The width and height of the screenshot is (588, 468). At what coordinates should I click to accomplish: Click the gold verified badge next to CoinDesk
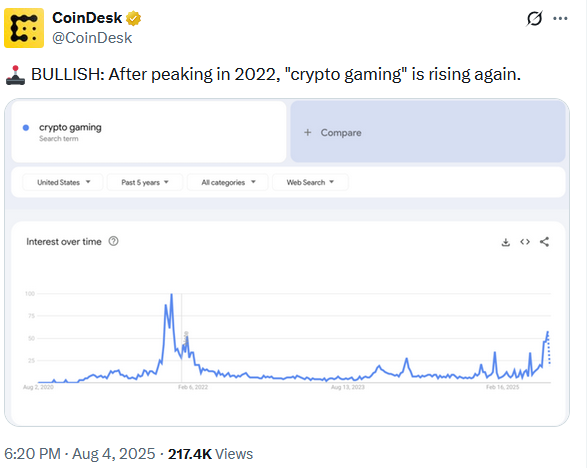(133, 18)
